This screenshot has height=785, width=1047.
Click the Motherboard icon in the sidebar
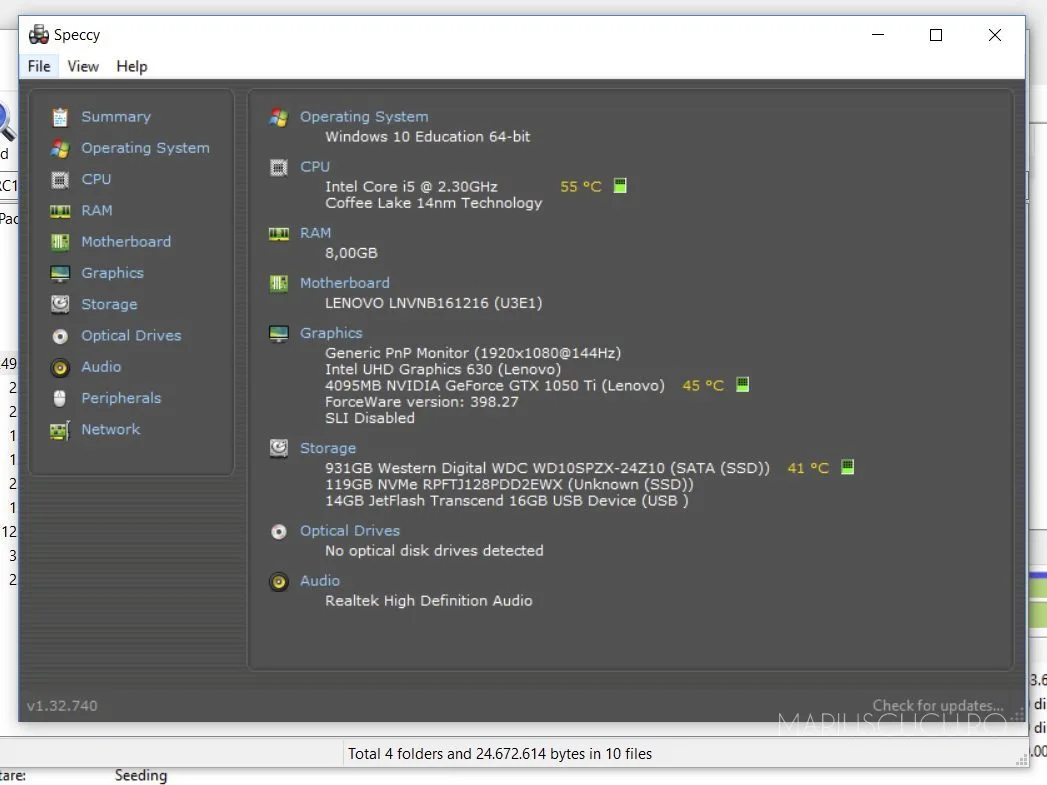click(60, 242)
